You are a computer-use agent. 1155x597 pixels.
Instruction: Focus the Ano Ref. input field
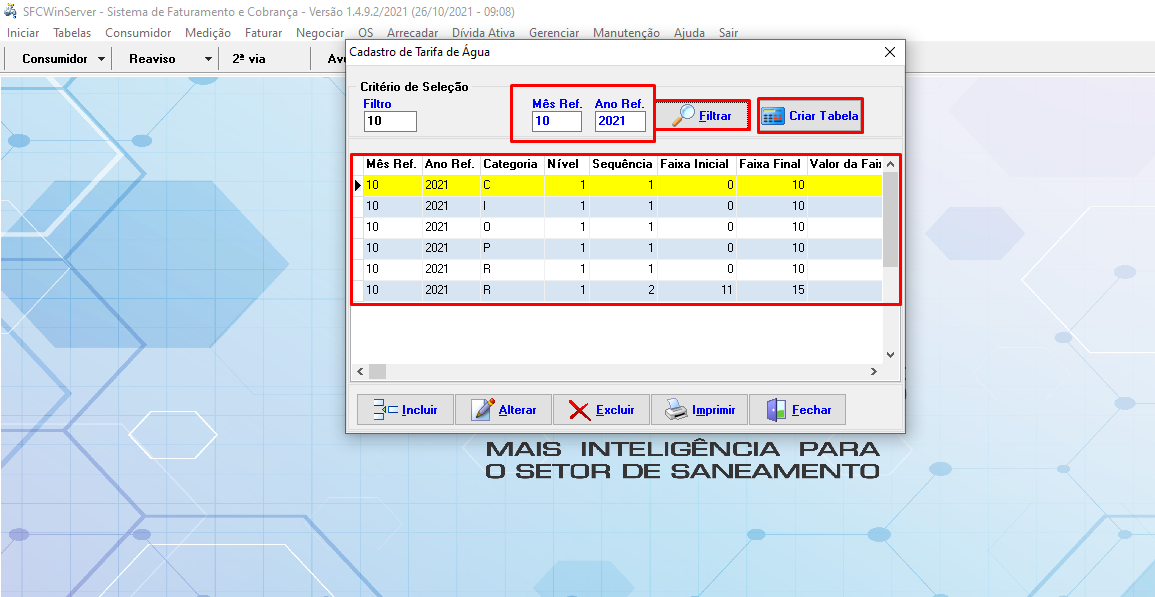[x=619, y=121]
